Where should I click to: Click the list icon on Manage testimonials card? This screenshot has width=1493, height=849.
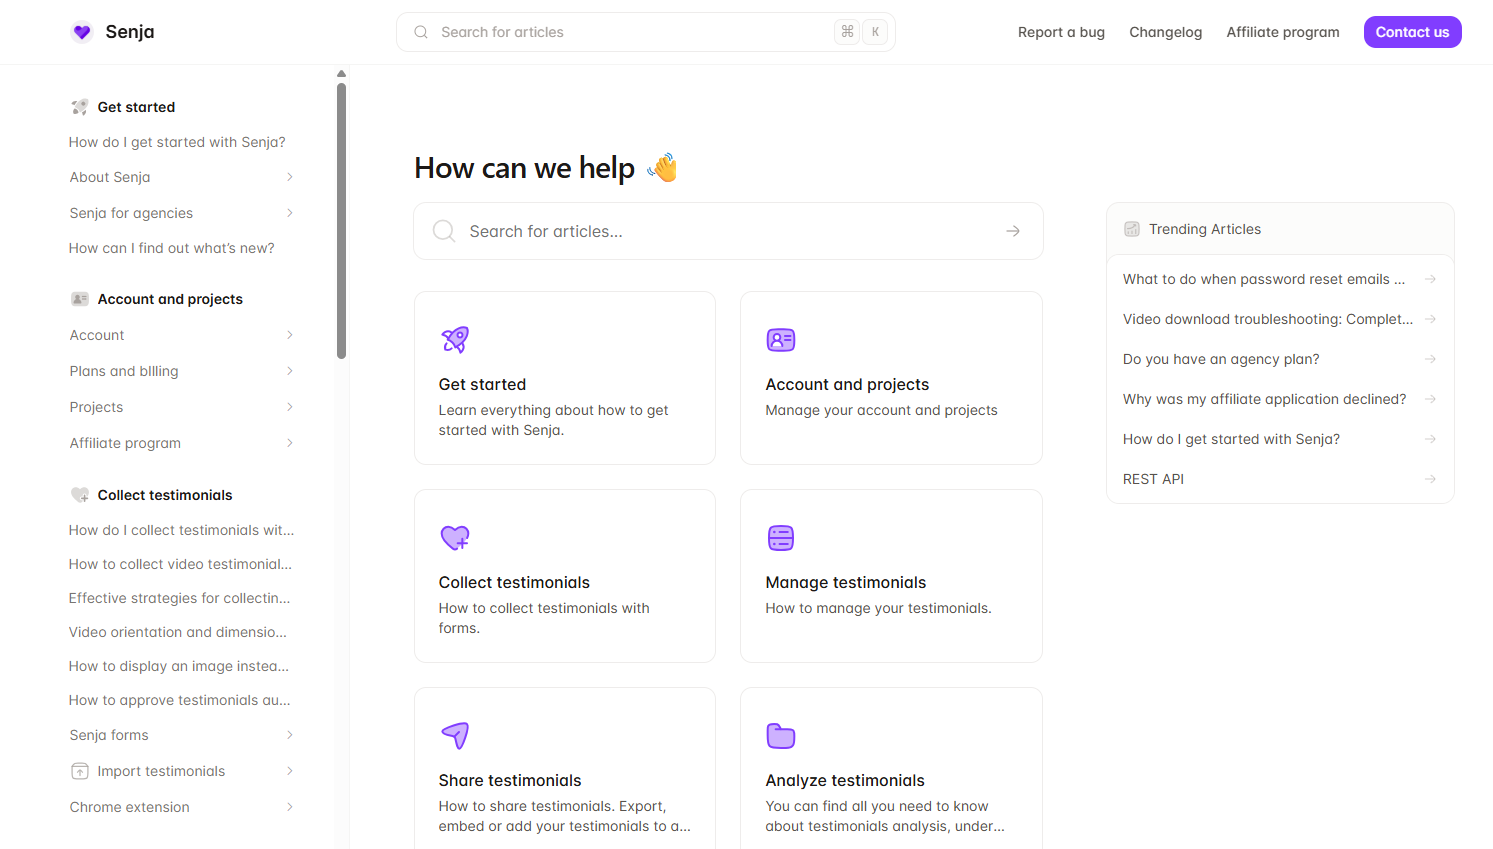coord(781,538)
